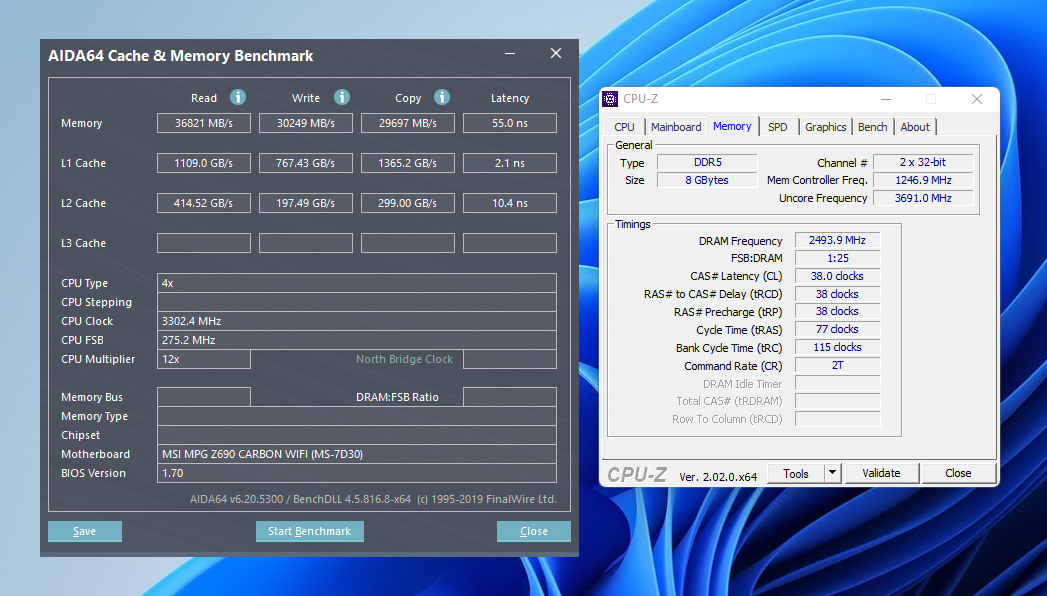The image size is (1047, 596).
Task: Click the Copy info icon in AIDA64
Action: tap(442, 97)
